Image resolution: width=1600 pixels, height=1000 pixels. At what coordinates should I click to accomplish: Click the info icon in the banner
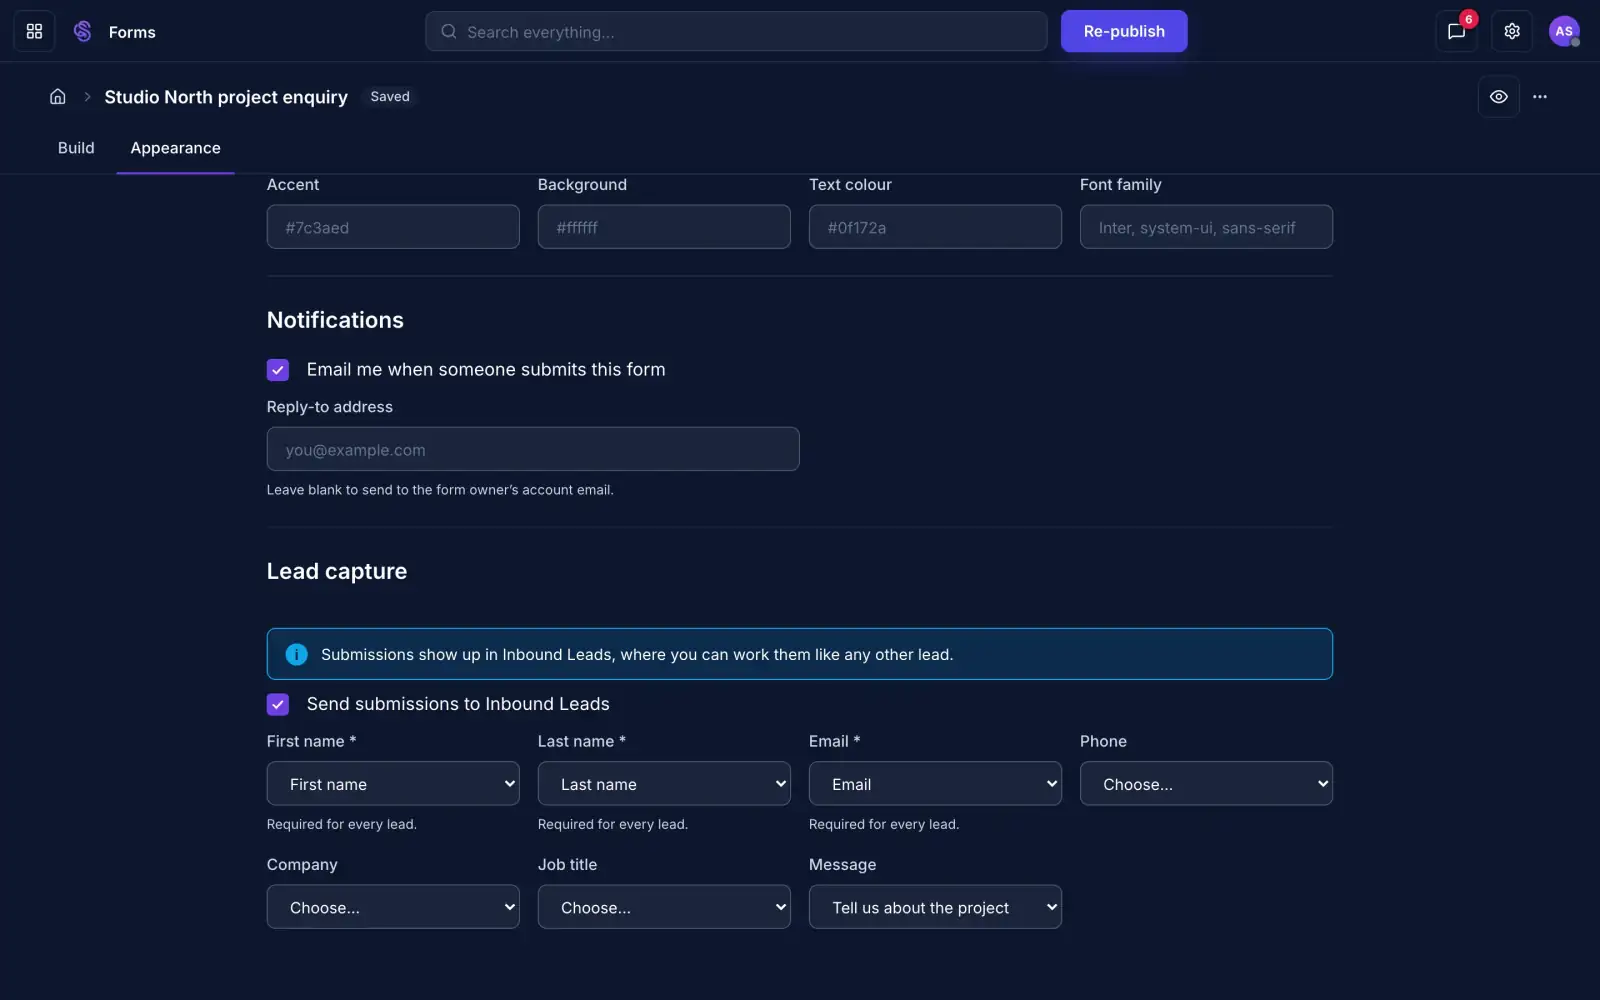[x=297, y=654]
